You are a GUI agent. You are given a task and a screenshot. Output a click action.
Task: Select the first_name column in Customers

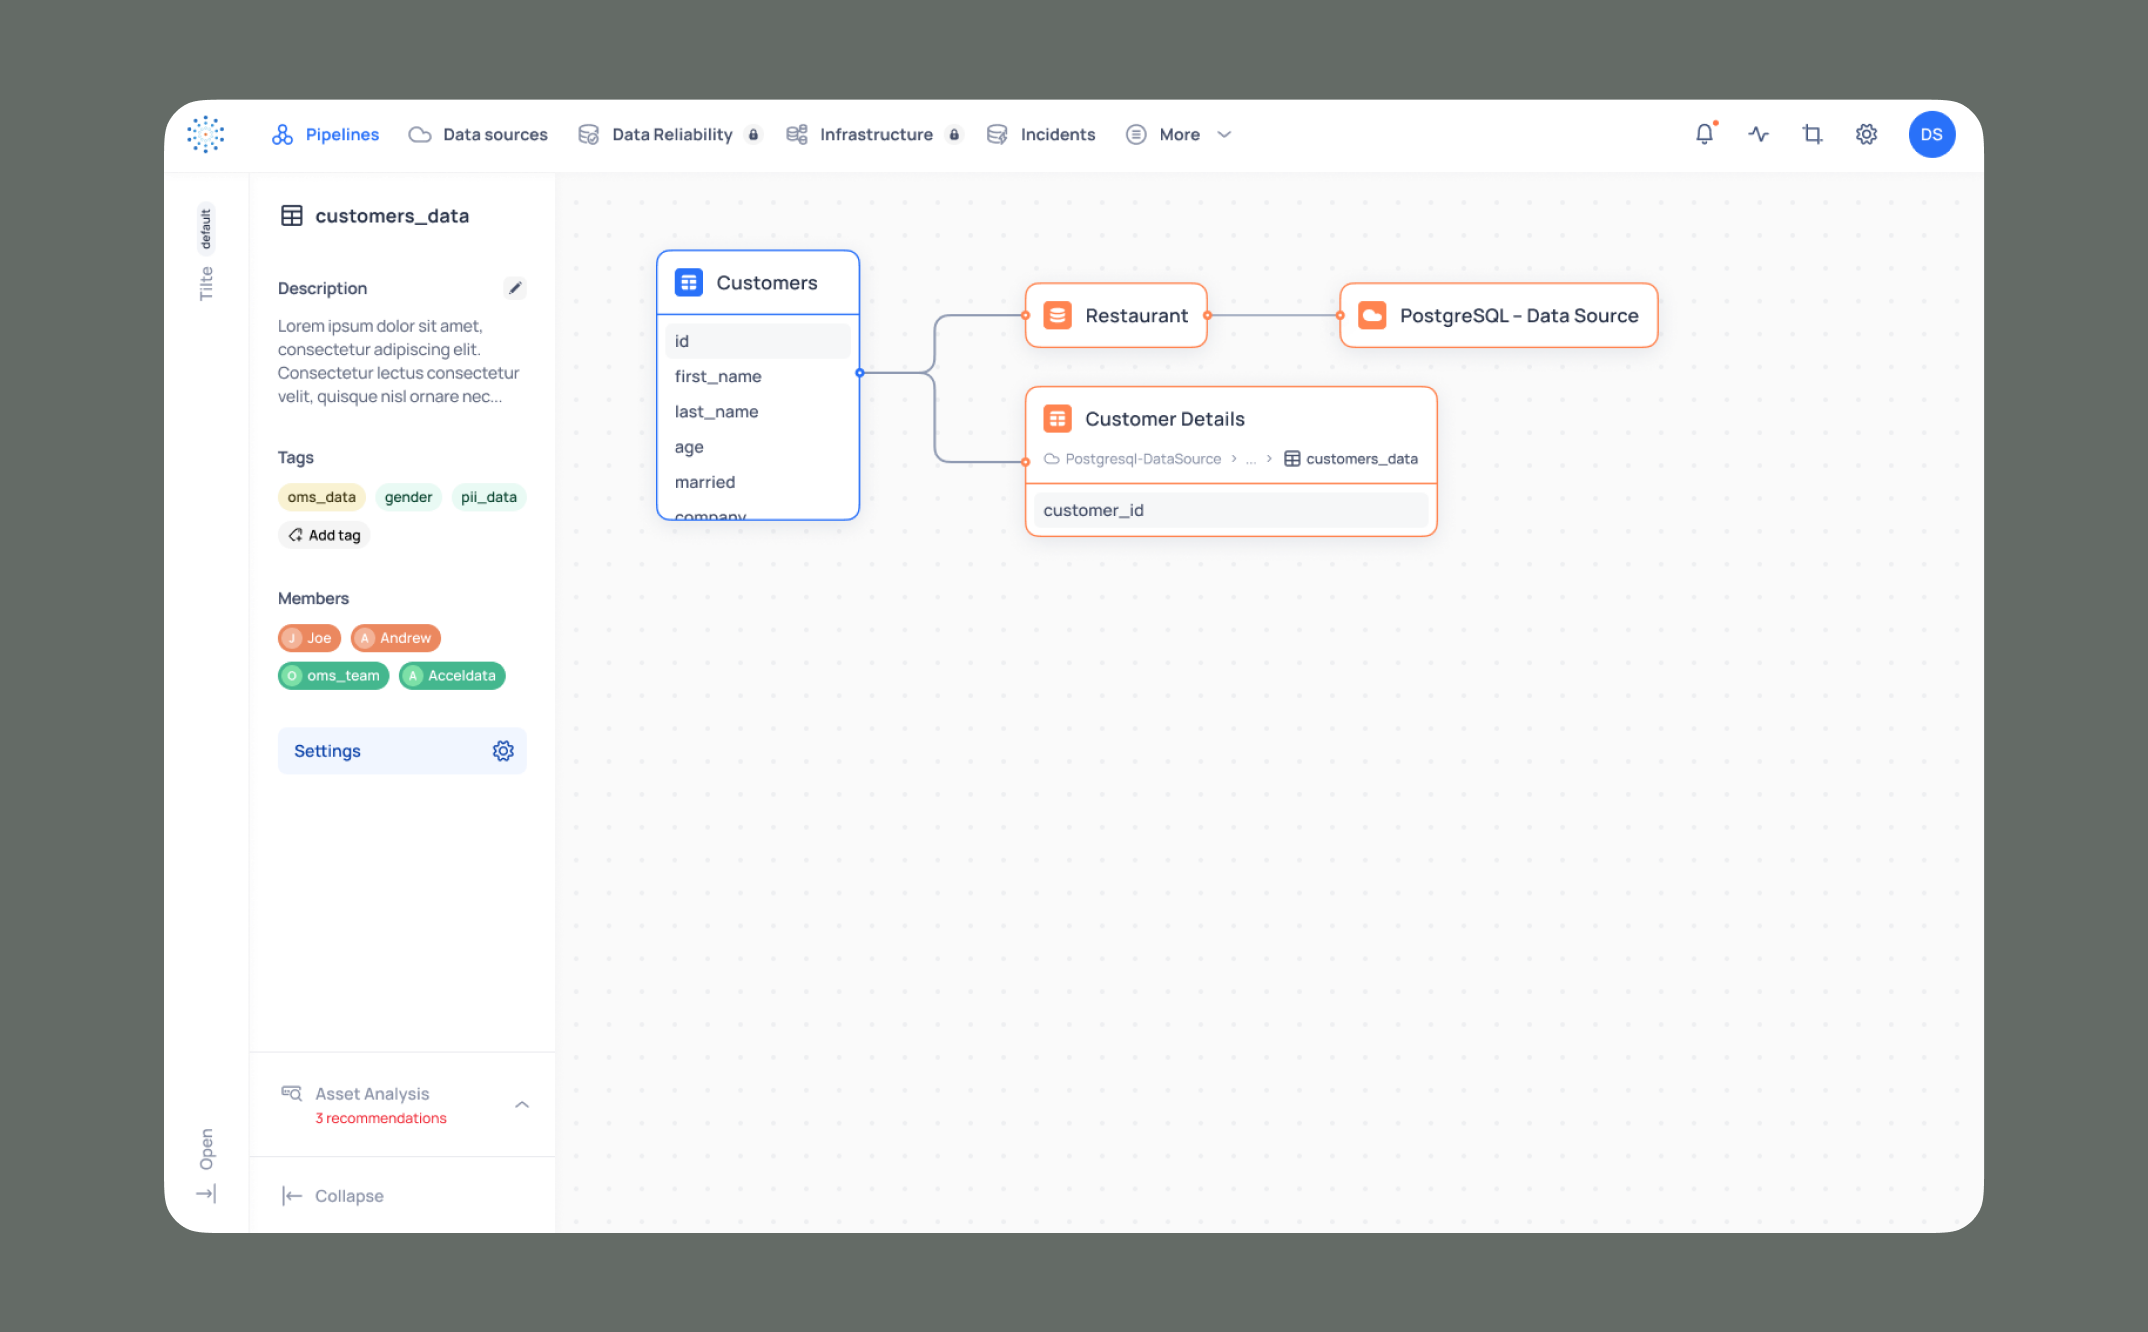pos(758,377)
